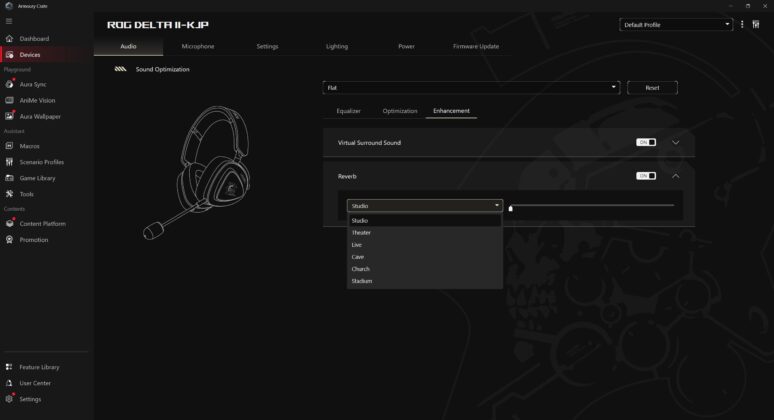Screen dimensions: 774x420
Task: Open Scenario Profiles from the sidebar
Action: tap(41, 162)
